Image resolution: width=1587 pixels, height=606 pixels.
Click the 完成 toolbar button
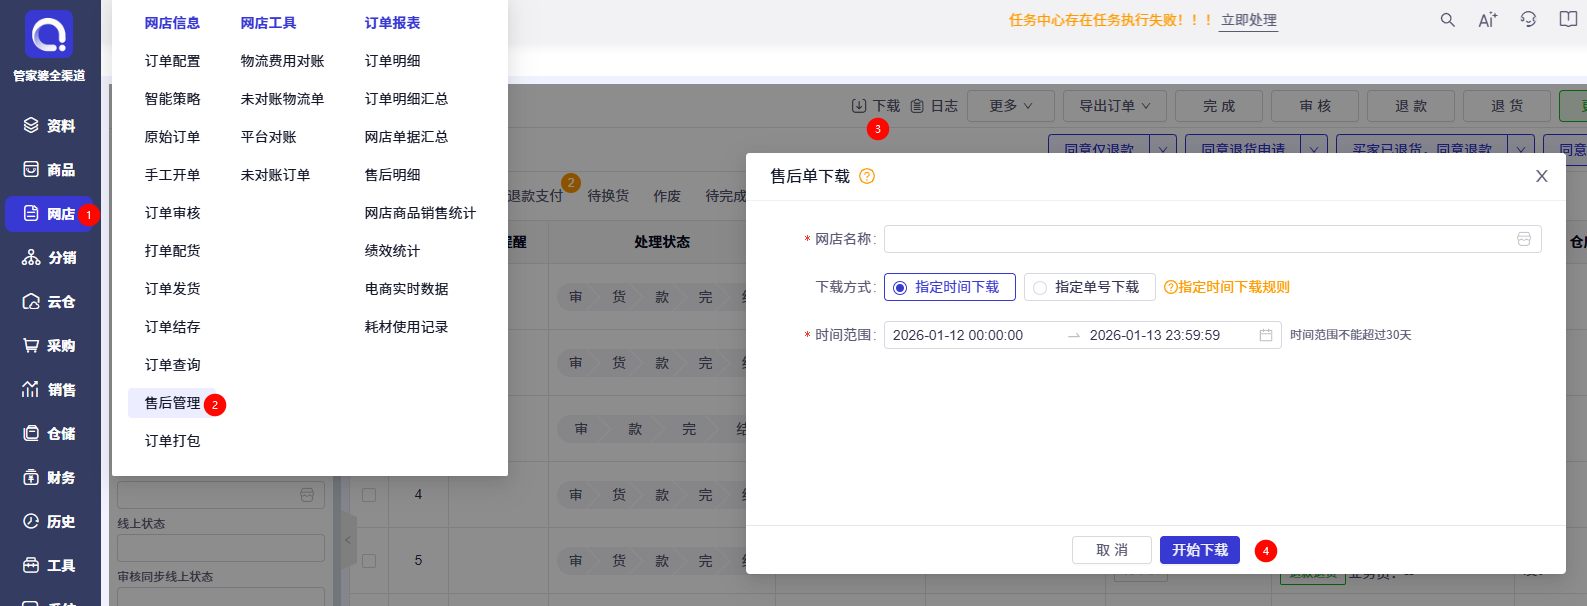pos(1219,106)
